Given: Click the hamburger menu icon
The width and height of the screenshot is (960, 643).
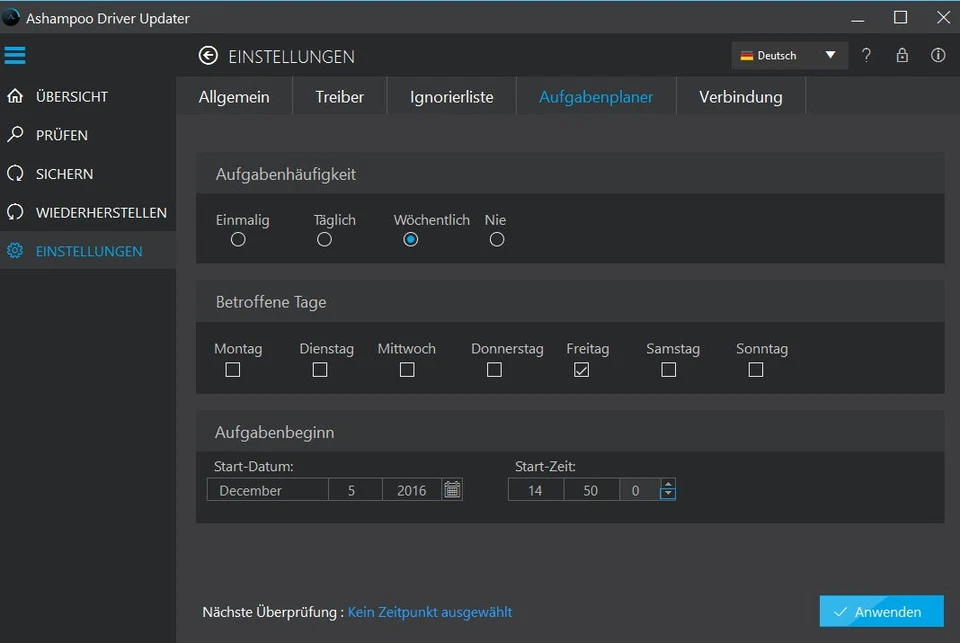Looking at the screenshot, I should (x=15, y=55).
